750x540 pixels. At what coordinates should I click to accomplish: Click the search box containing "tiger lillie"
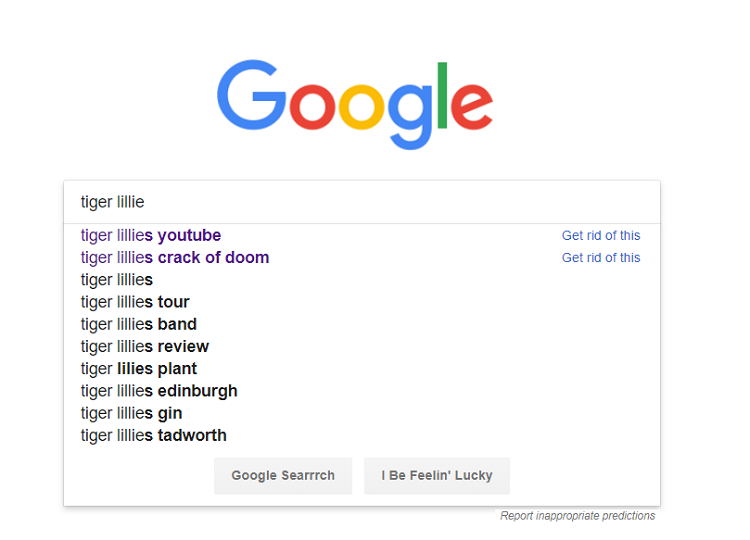360,202
